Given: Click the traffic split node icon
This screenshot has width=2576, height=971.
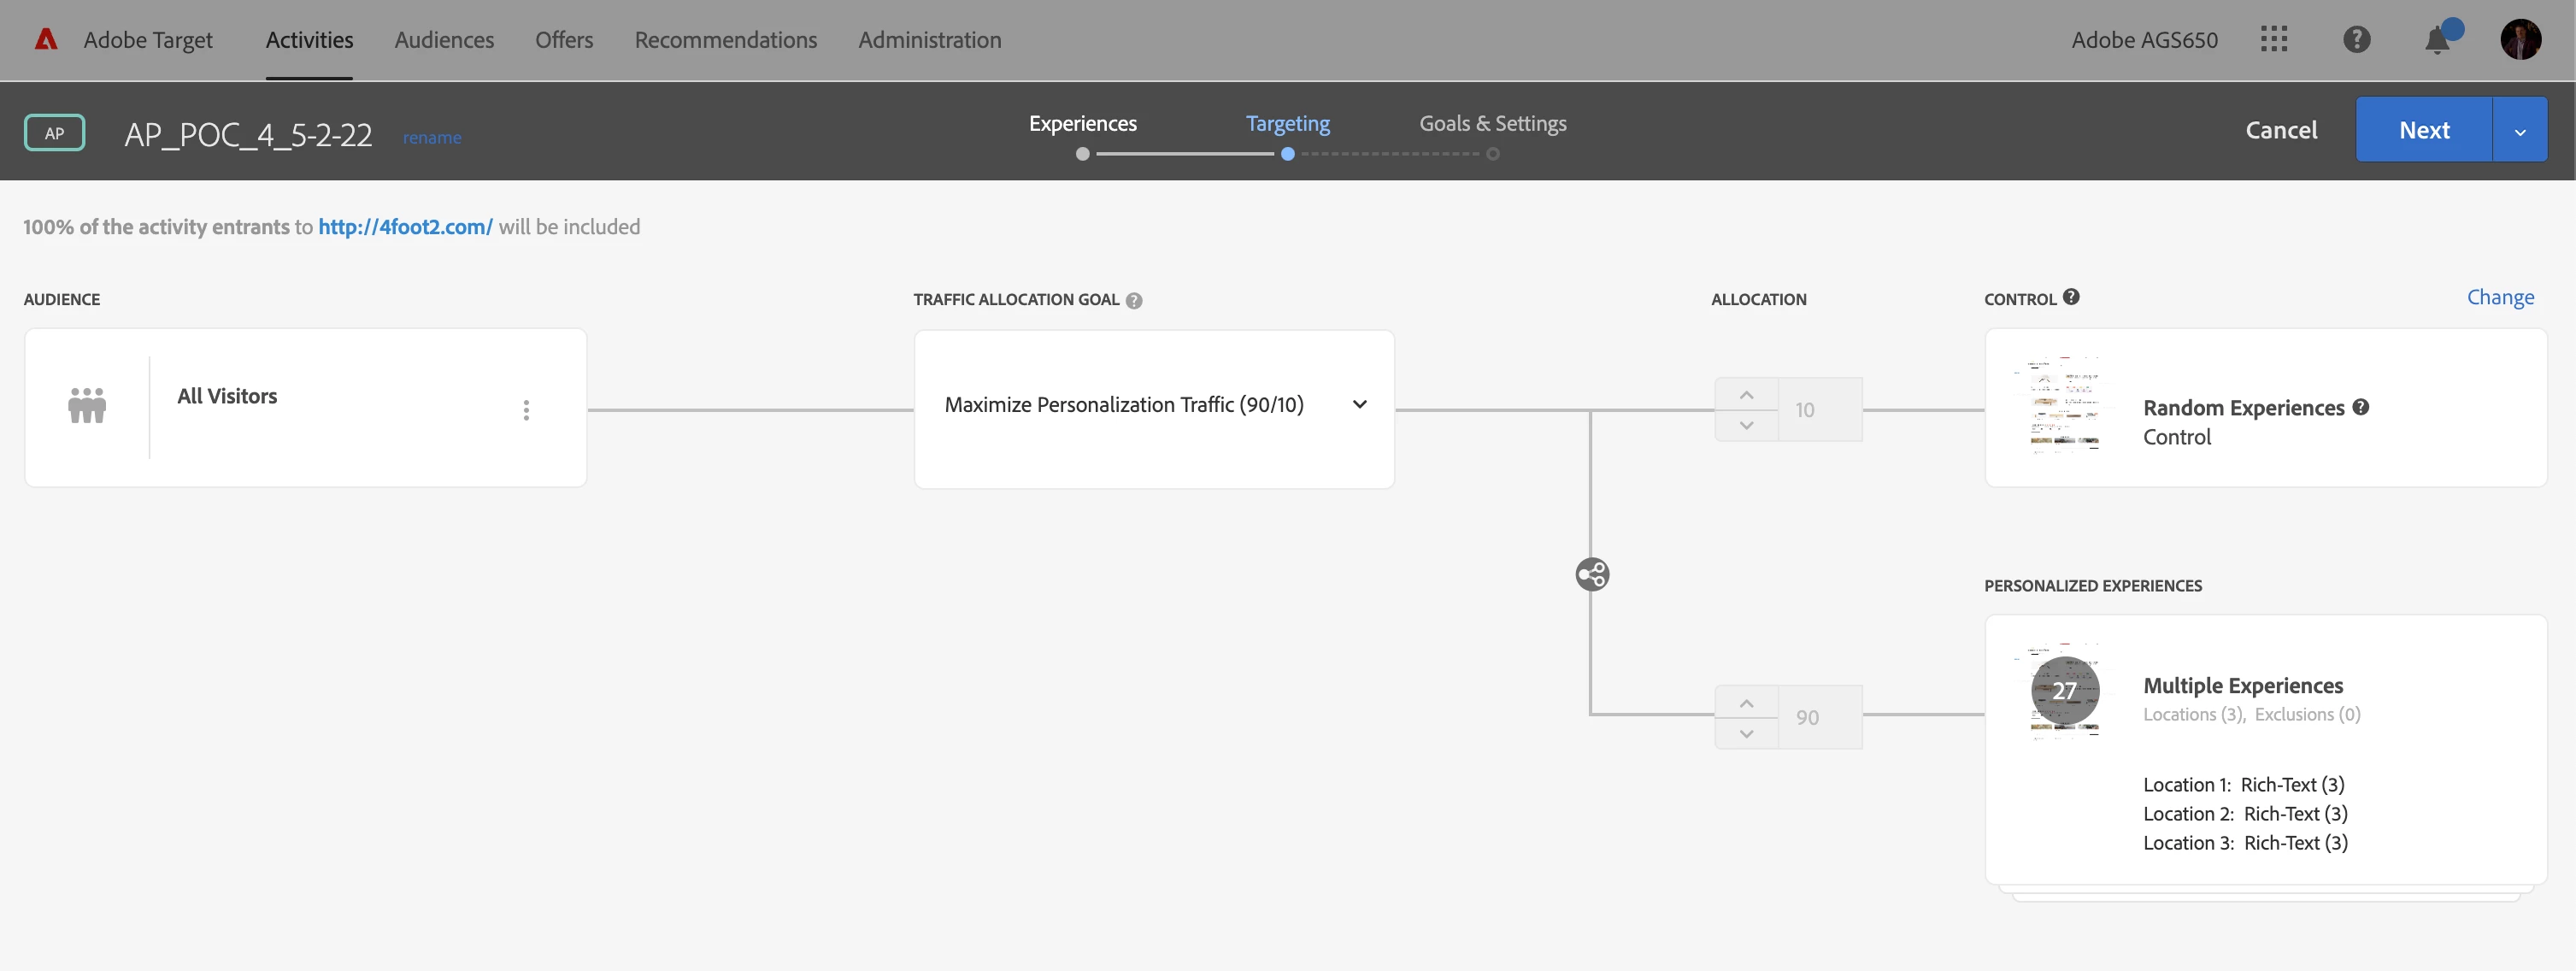Looking at the screenshot, I should [1592, 574].
